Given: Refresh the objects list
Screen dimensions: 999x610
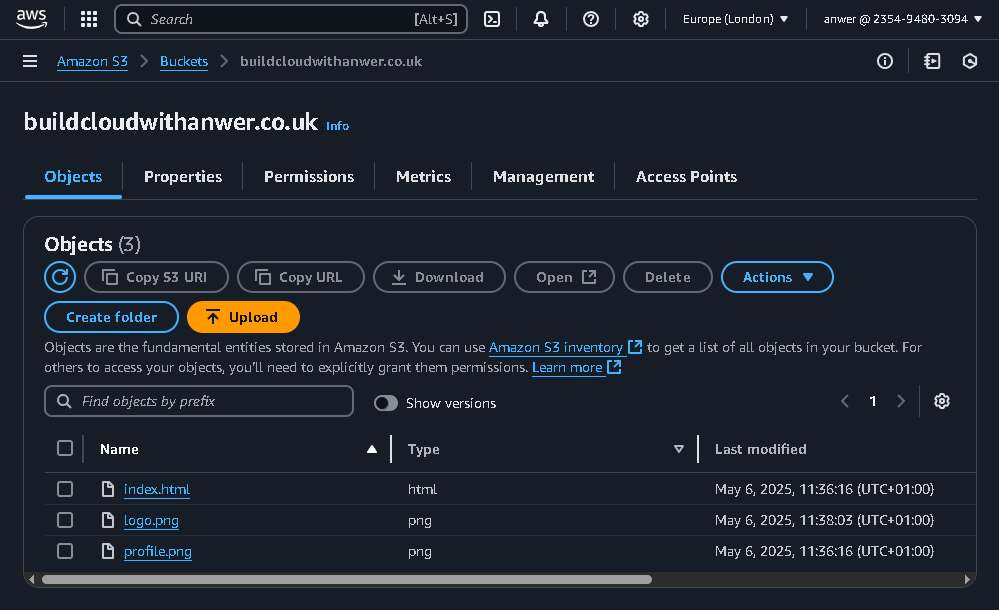Looking at the screenshot, I should [60, 277].
